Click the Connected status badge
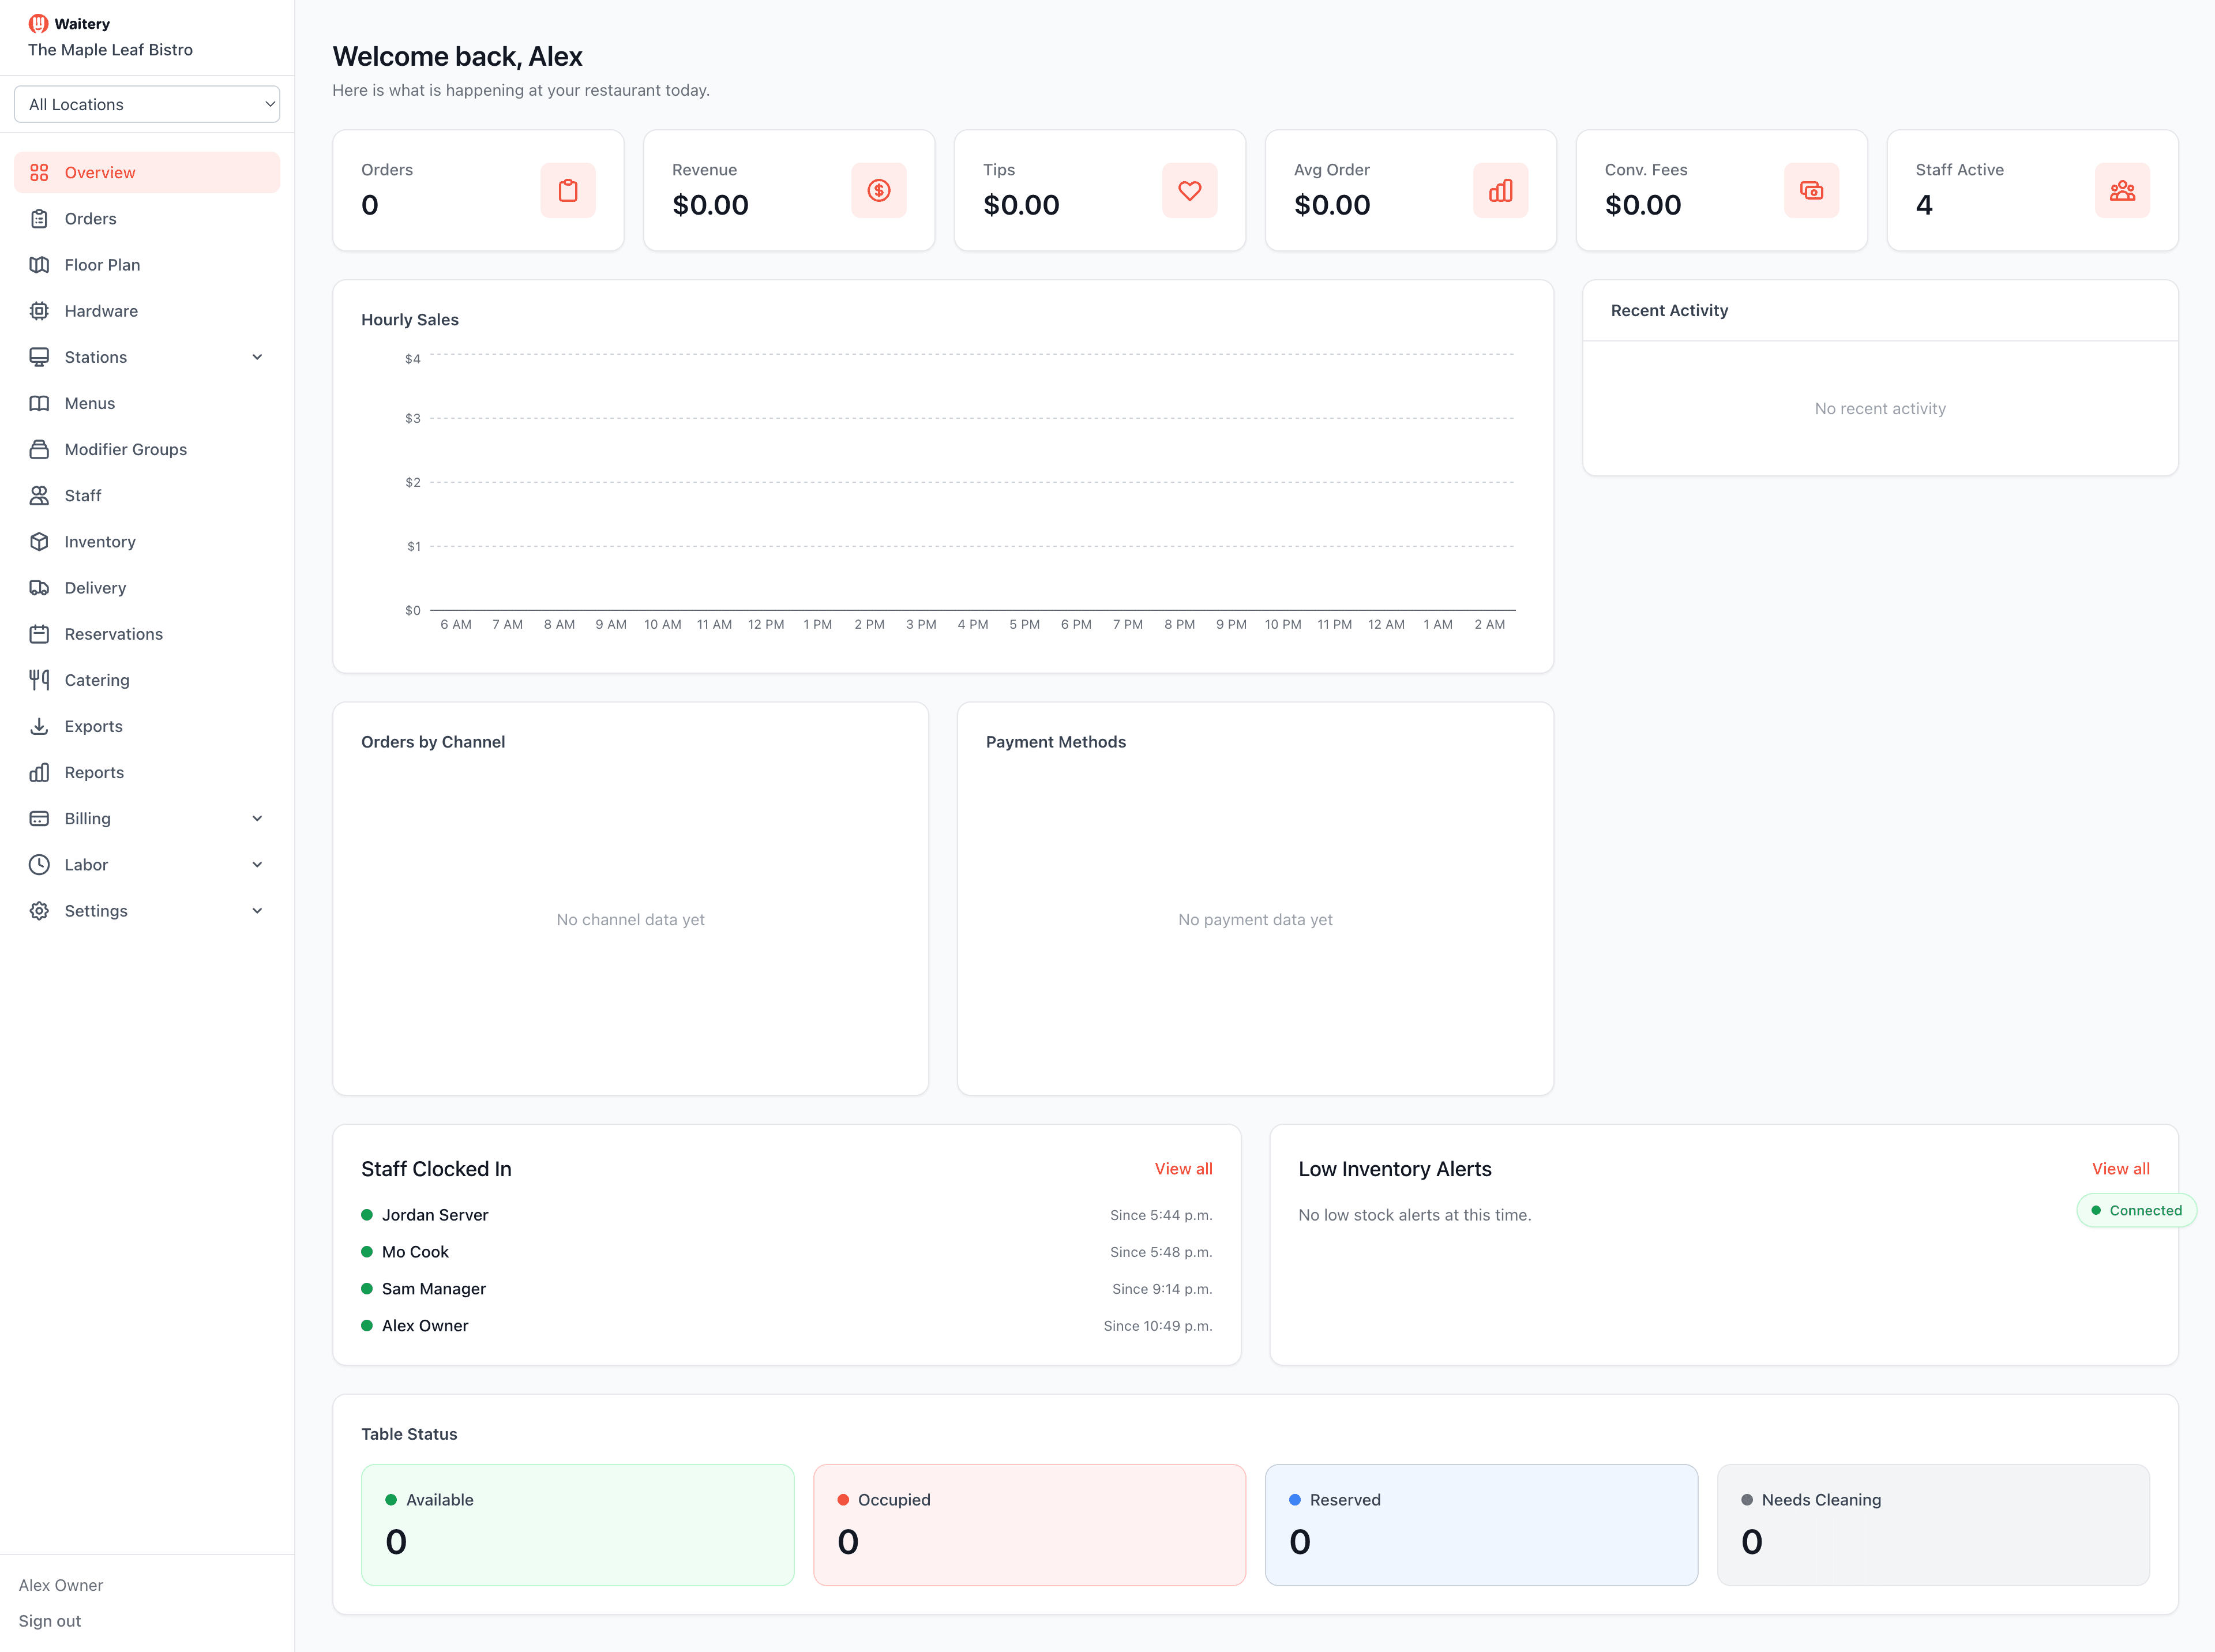 2136,1210
